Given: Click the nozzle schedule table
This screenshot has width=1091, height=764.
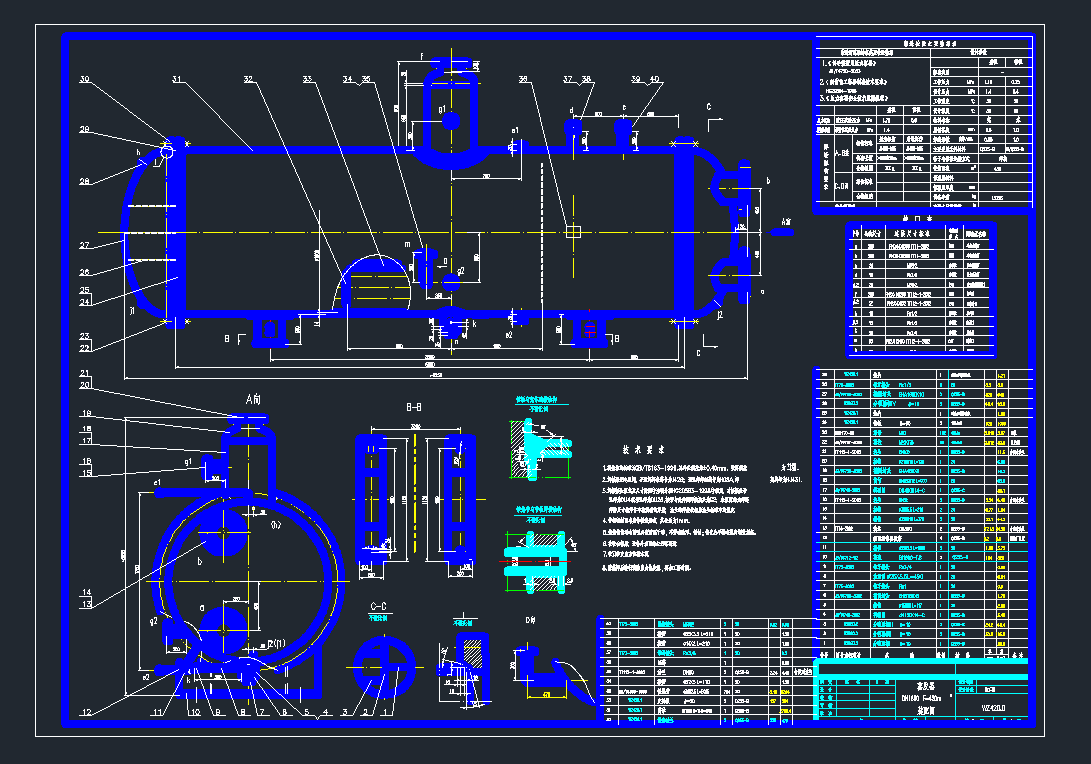Looking at the screenshot, I should pyautogui.click(x=921, y=289).
